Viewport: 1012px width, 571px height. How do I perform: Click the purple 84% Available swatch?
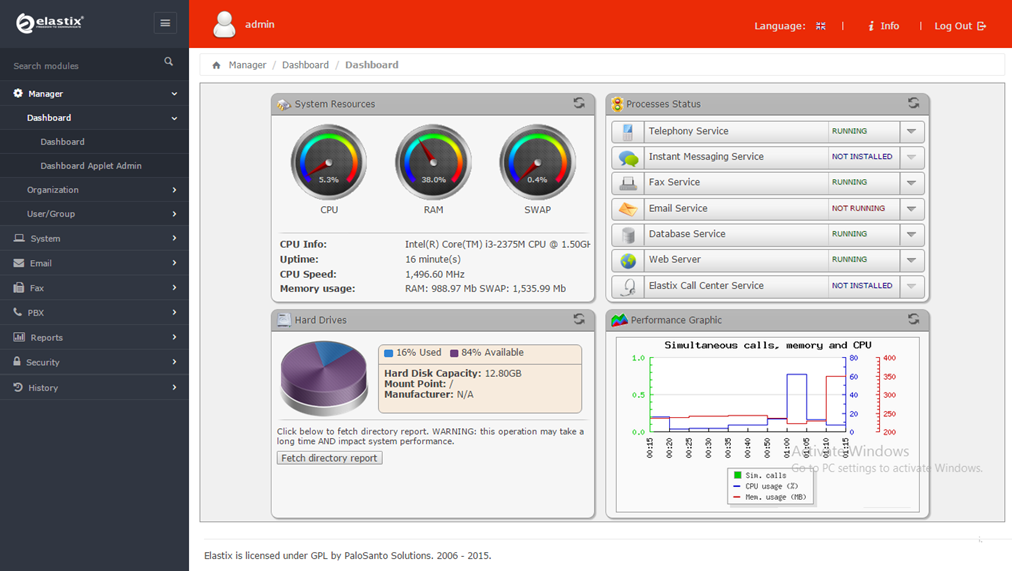[454, 353]
